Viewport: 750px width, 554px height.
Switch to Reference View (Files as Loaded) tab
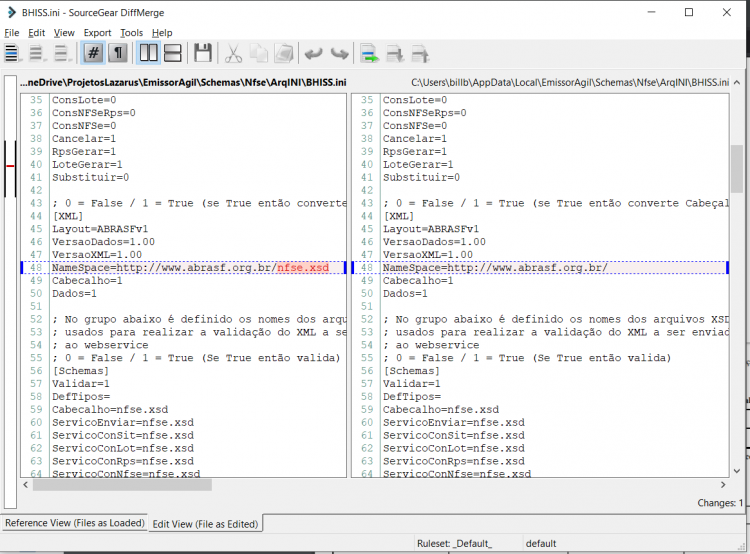[x=75, y=523]
